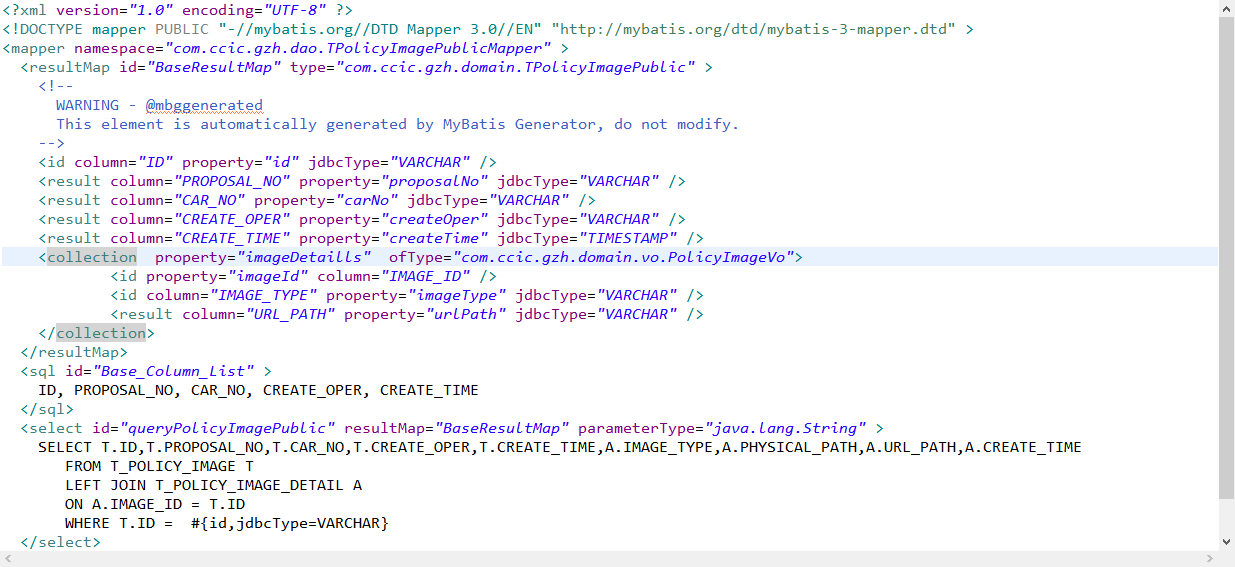Click the property value "carNo"
1235x567 pixels.
tap(367, 200)
